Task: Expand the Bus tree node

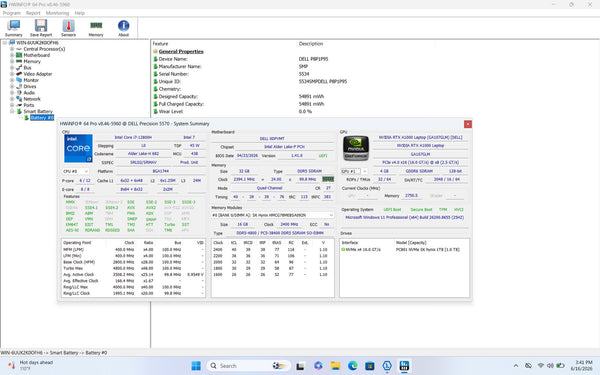Action: tap(11, 68)
